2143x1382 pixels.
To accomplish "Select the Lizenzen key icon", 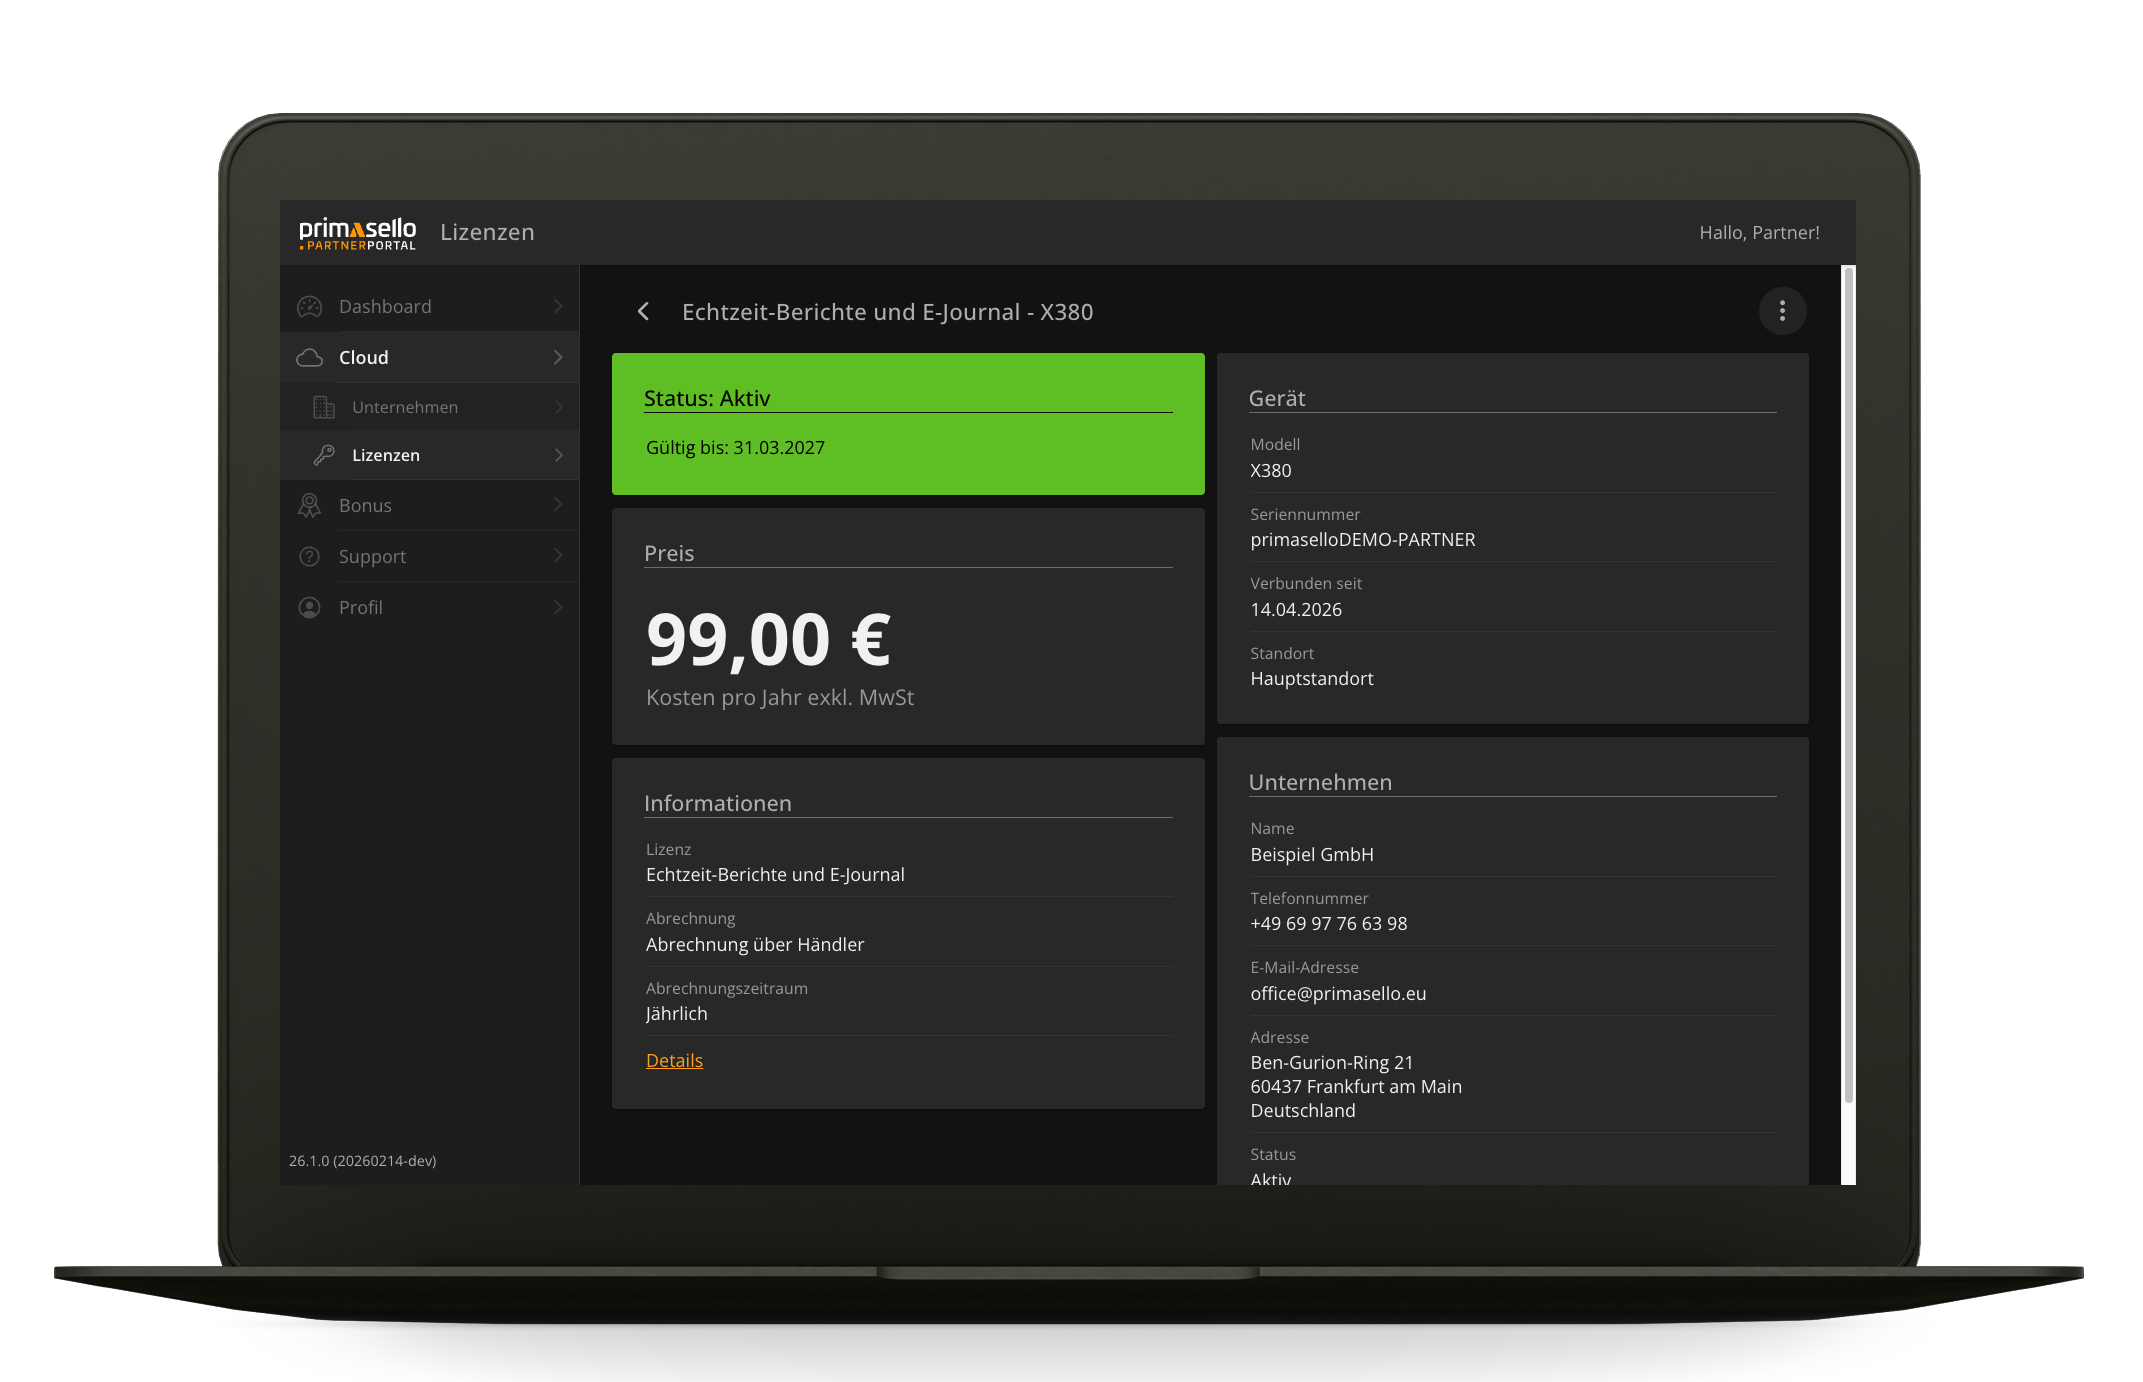I will pyautogui.click(x=322, y=455).
